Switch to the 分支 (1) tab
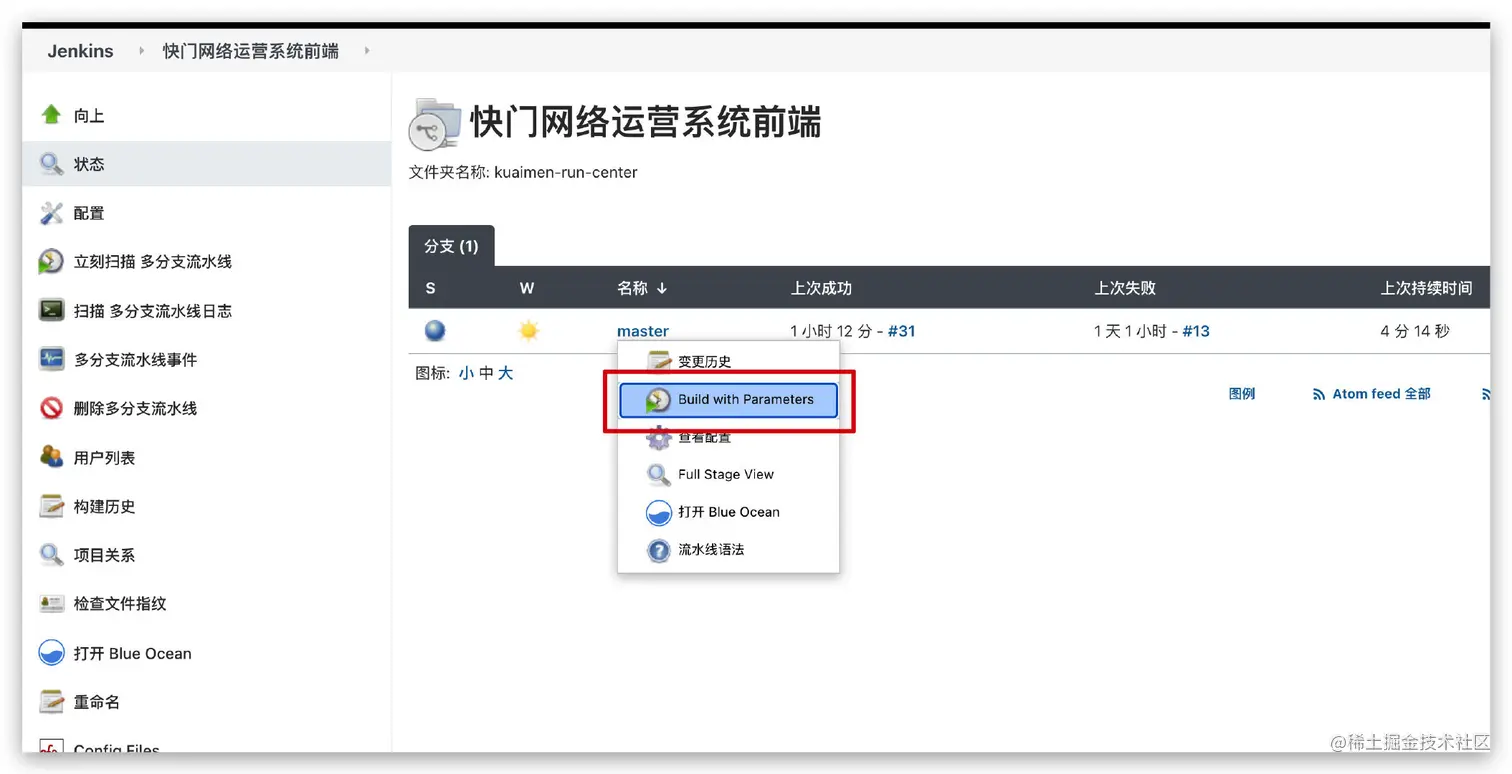 click(x=451, y=246)
